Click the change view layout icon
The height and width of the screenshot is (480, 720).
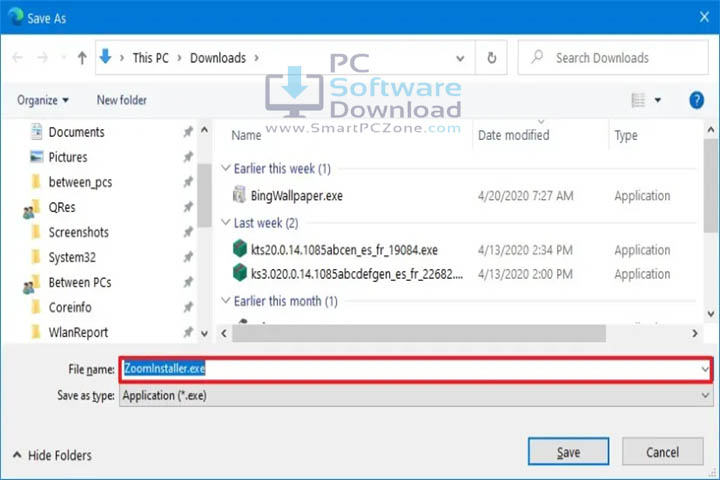638,100
